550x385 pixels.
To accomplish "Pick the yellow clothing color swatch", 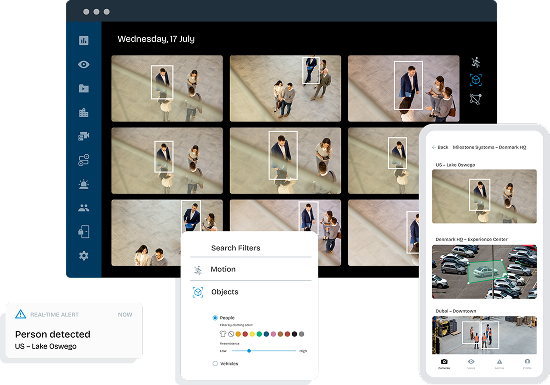I will [x=252, y=334].
